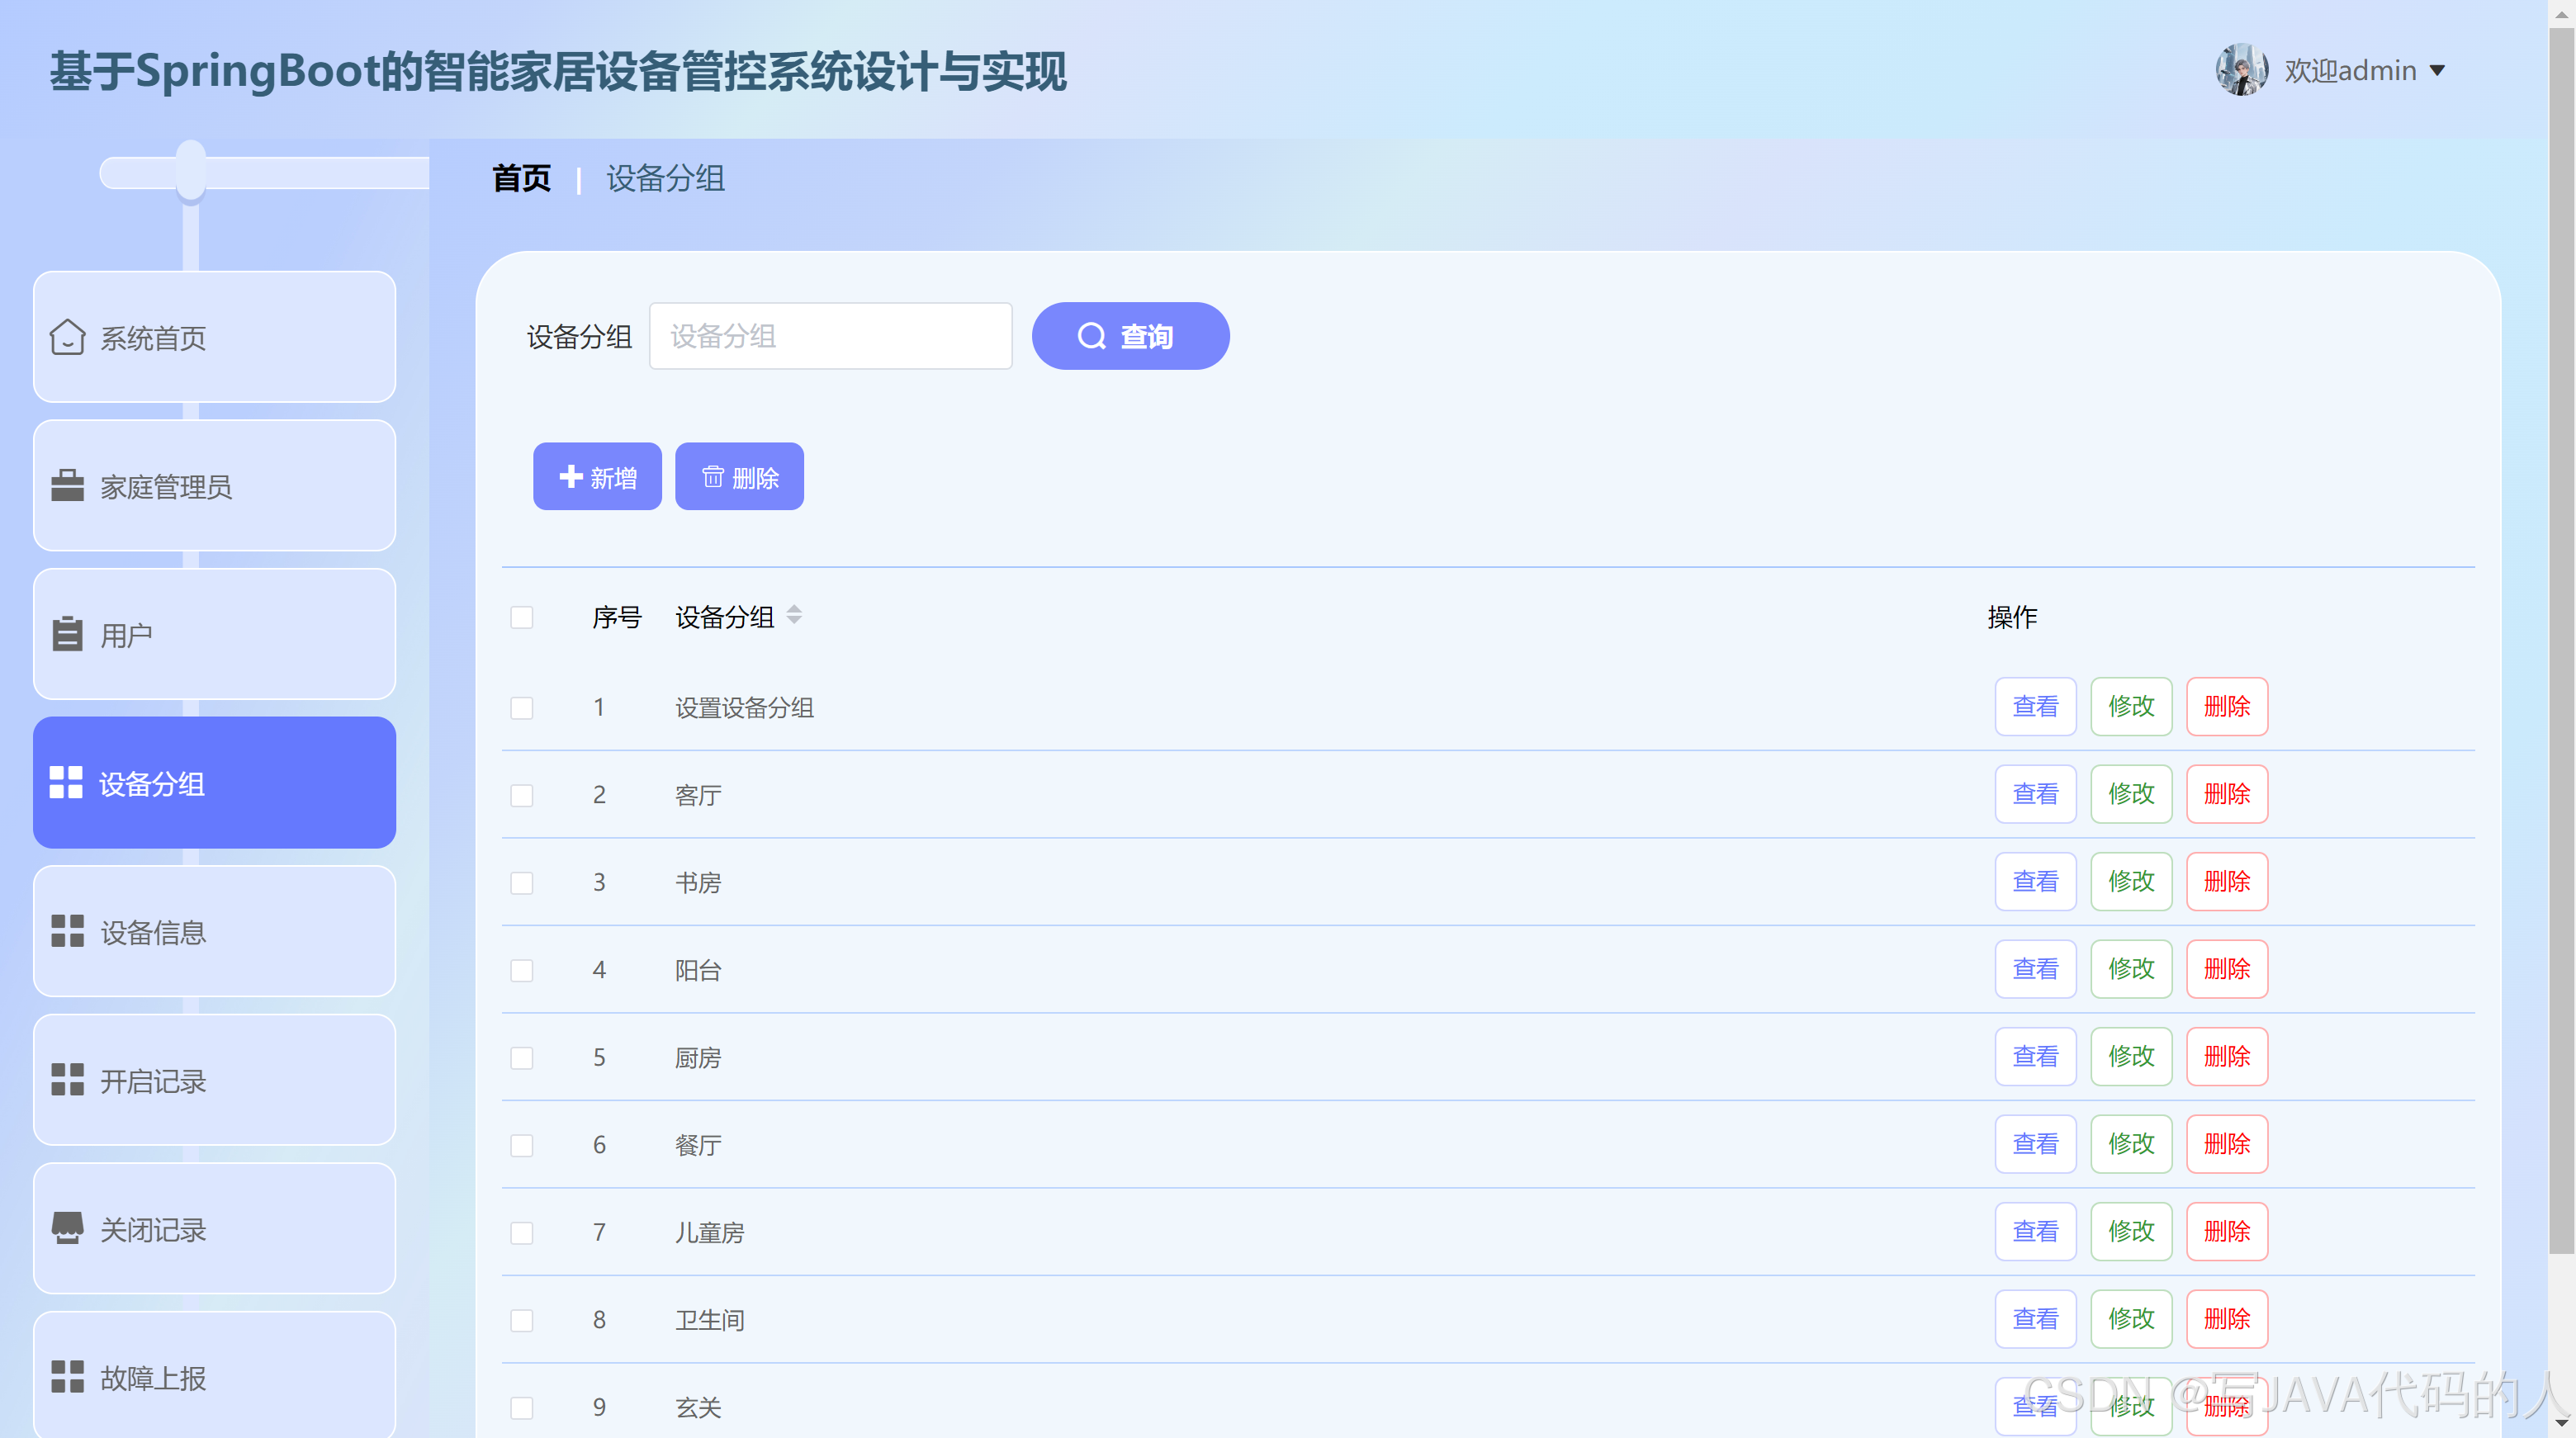The height and width of the screenshot is (1438, 2576).
Task: Open 关闭记录 menu item
Action: tap(214, 1228)
